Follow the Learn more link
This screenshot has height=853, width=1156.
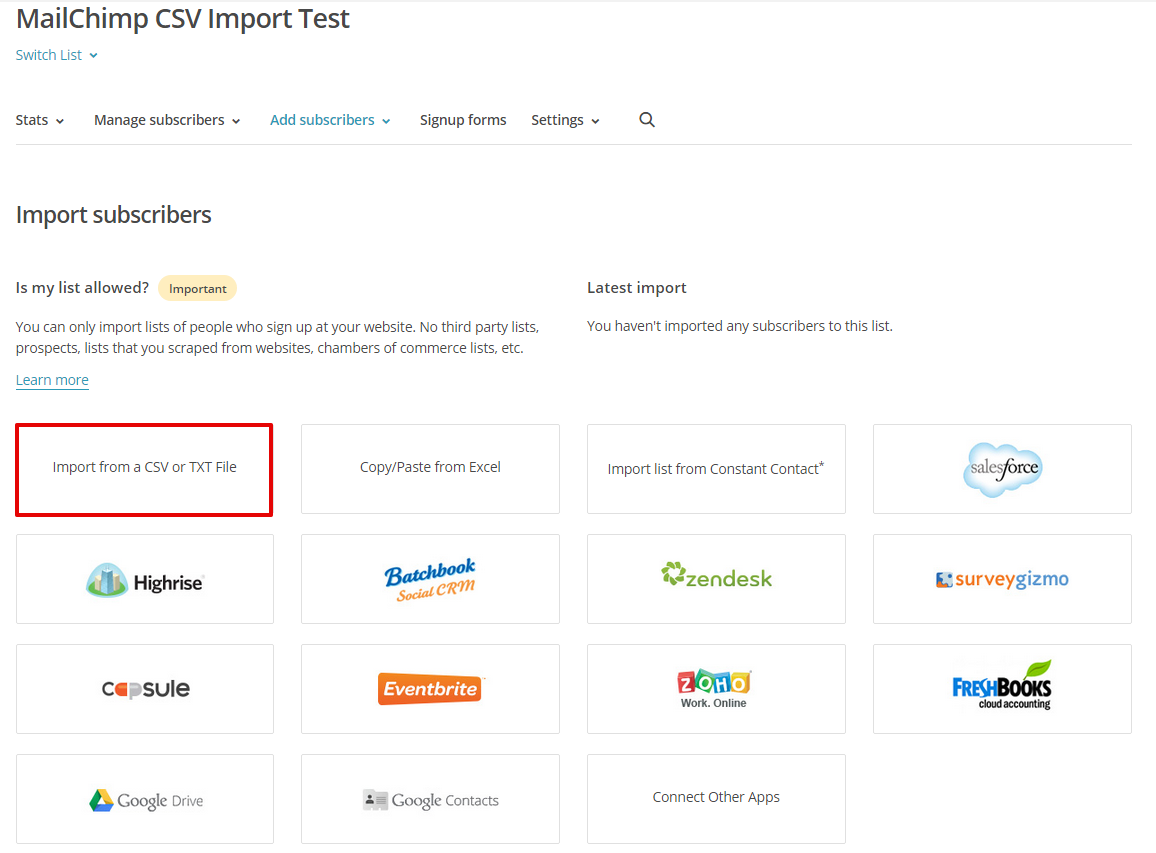click(x=52, y=380)
